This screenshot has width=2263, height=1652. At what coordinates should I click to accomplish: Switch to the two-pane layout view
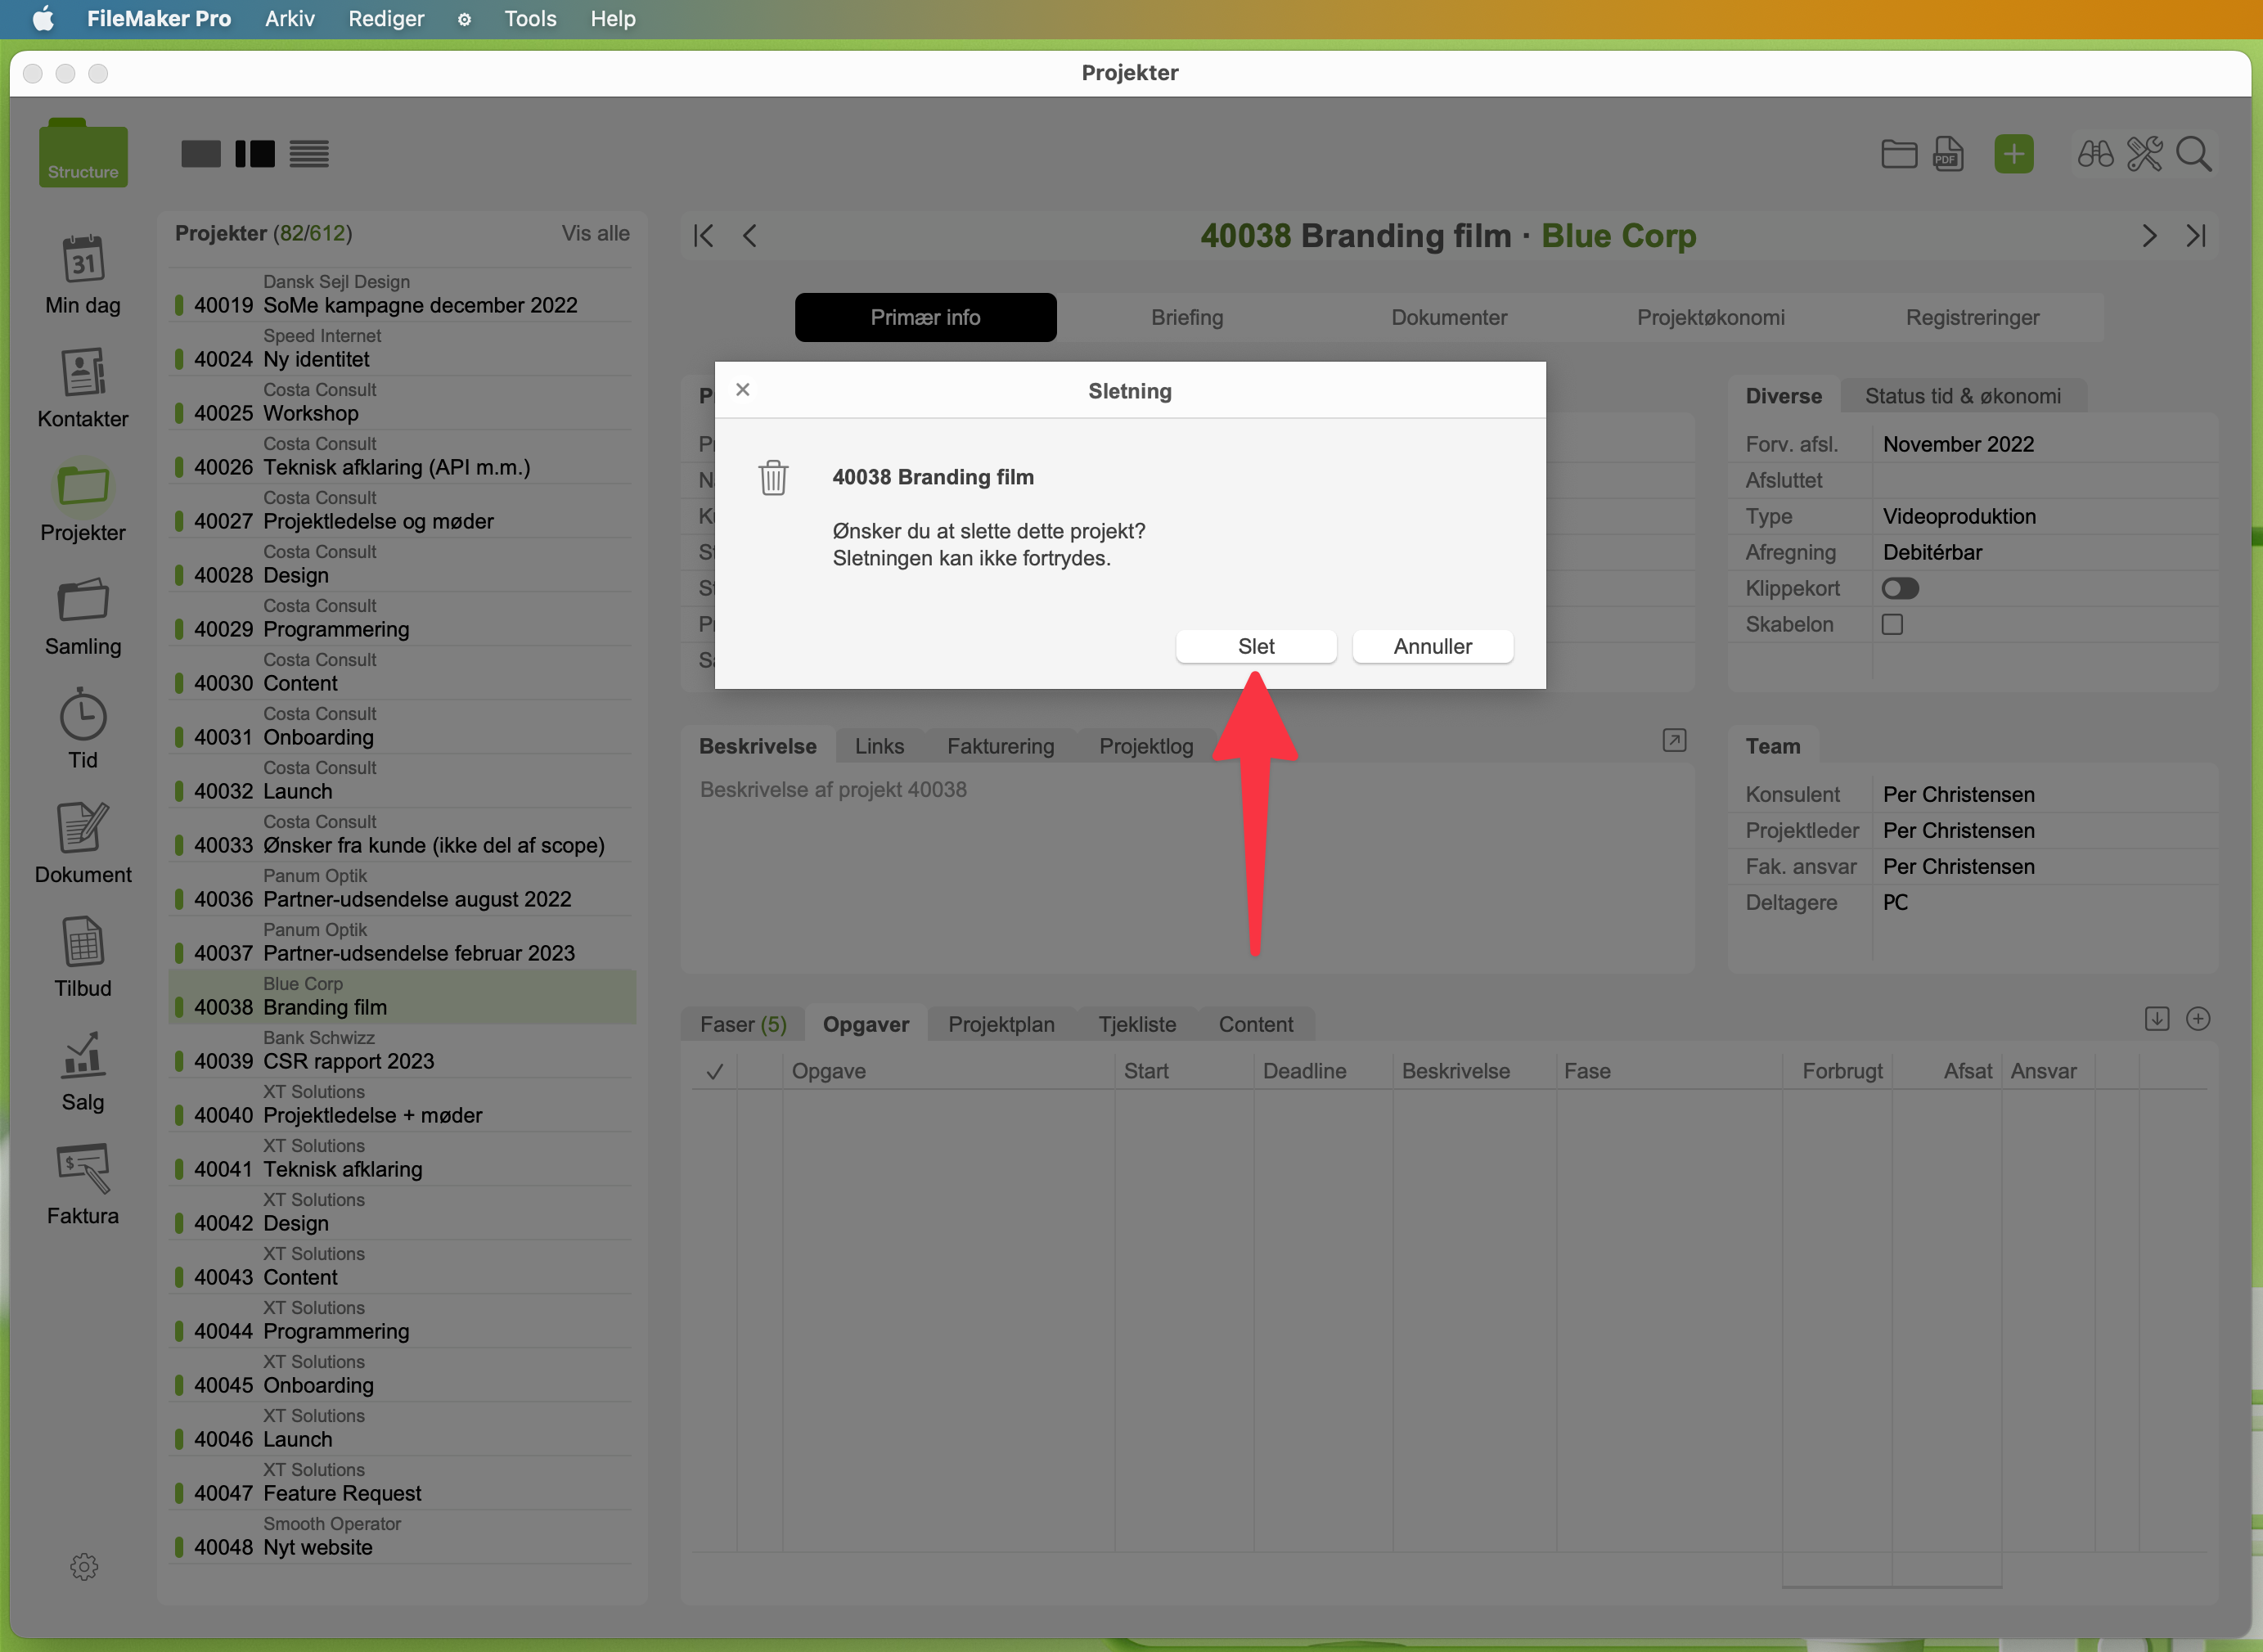click(255, 154)
